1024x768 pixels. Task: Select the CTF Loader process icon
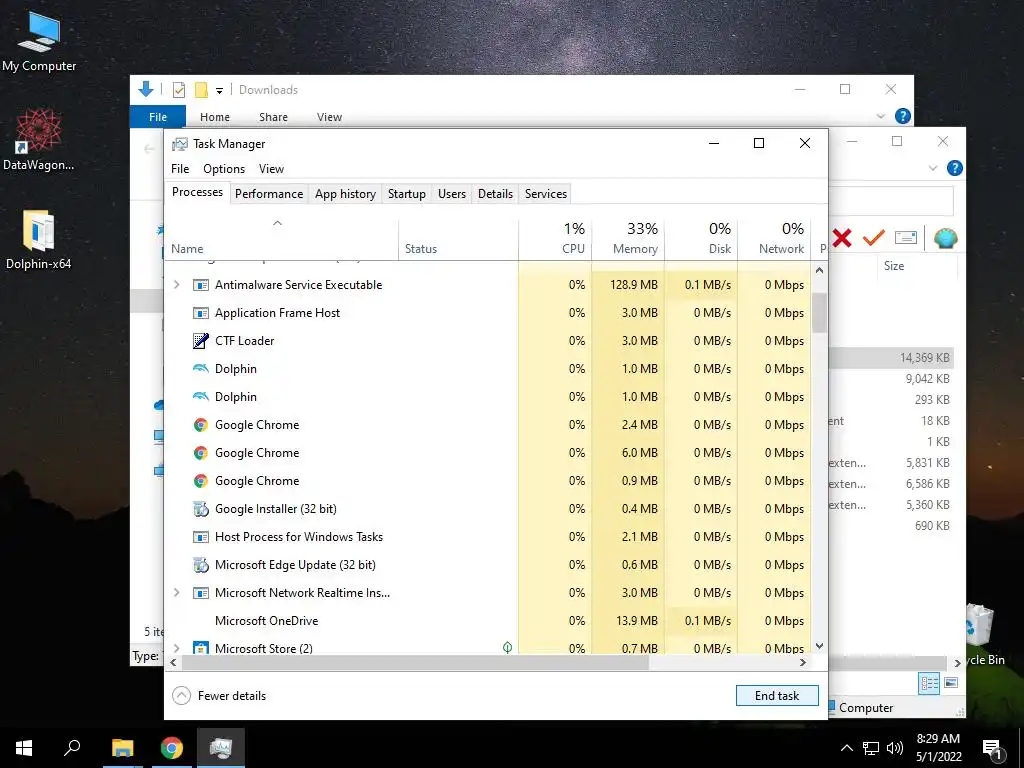pos(200,341)
